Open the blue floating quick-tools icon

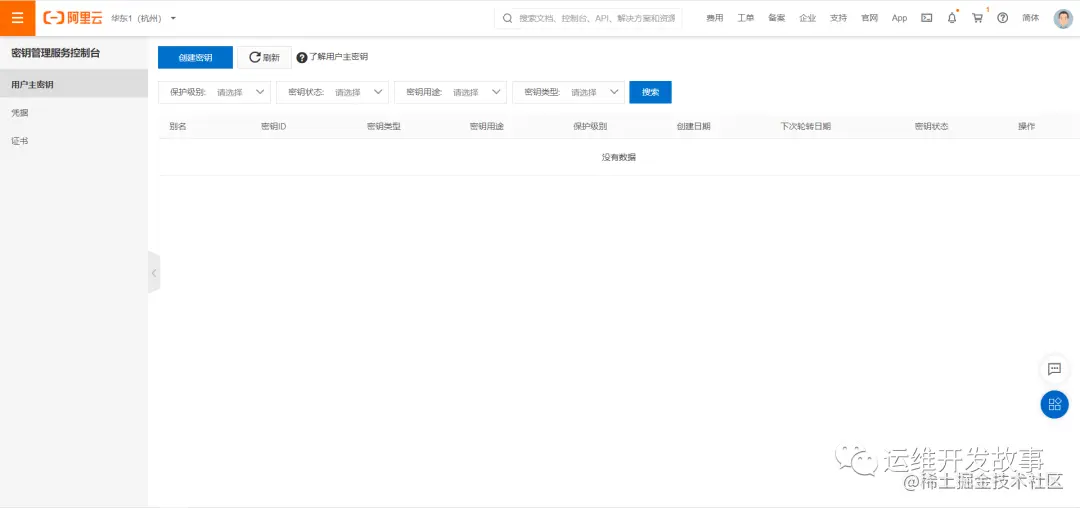click(1054, 405)
